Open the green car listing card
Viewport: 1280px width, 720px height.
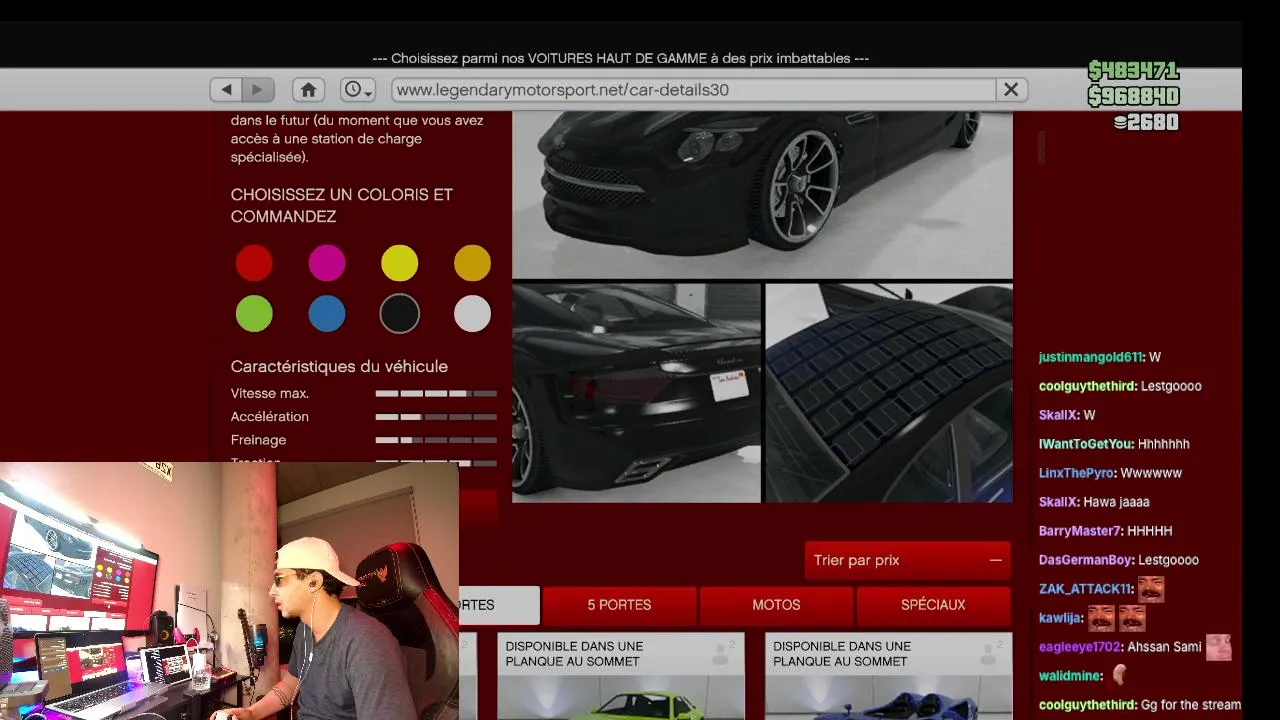(x=621, y=676)
